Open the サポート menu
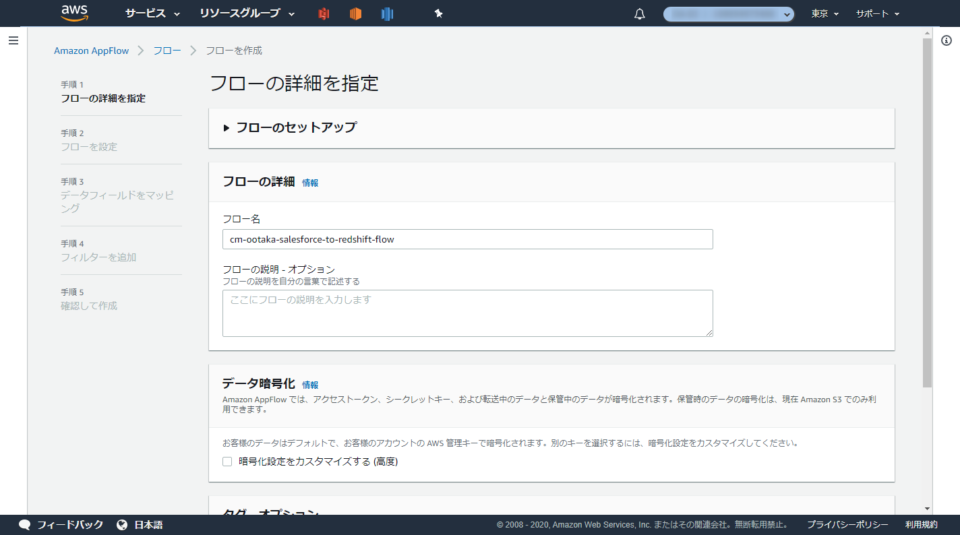Viewport: 960px width, 535px height. [877, 13]
